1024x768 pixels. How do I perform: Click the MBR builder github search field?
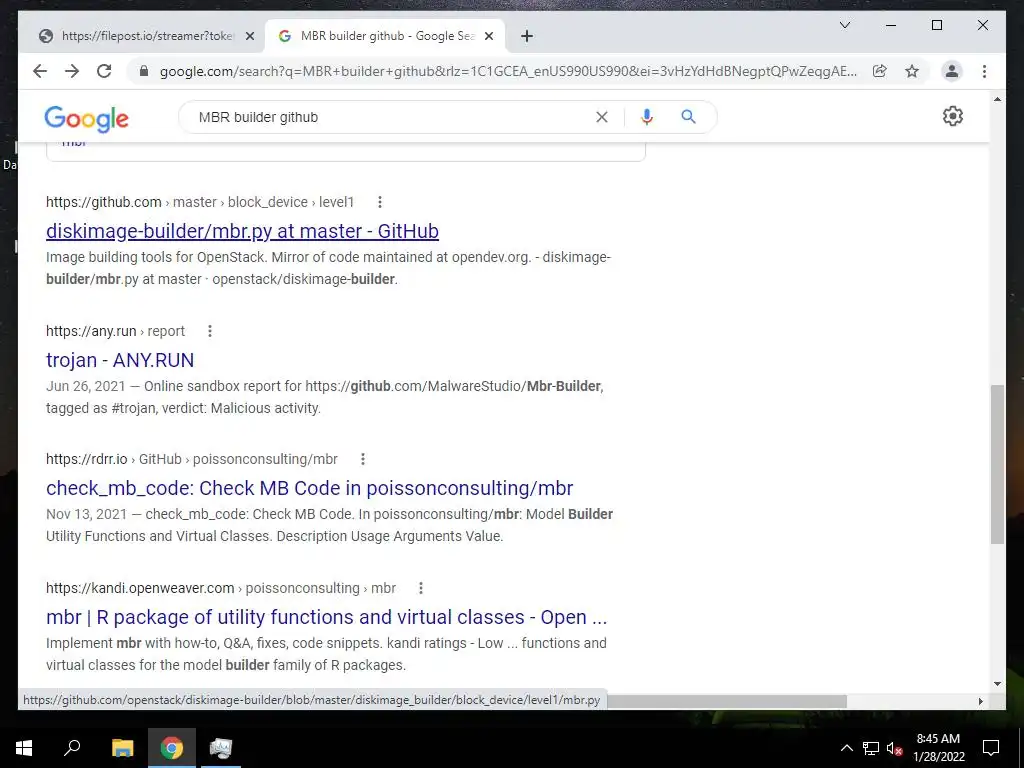pos(392,117)
